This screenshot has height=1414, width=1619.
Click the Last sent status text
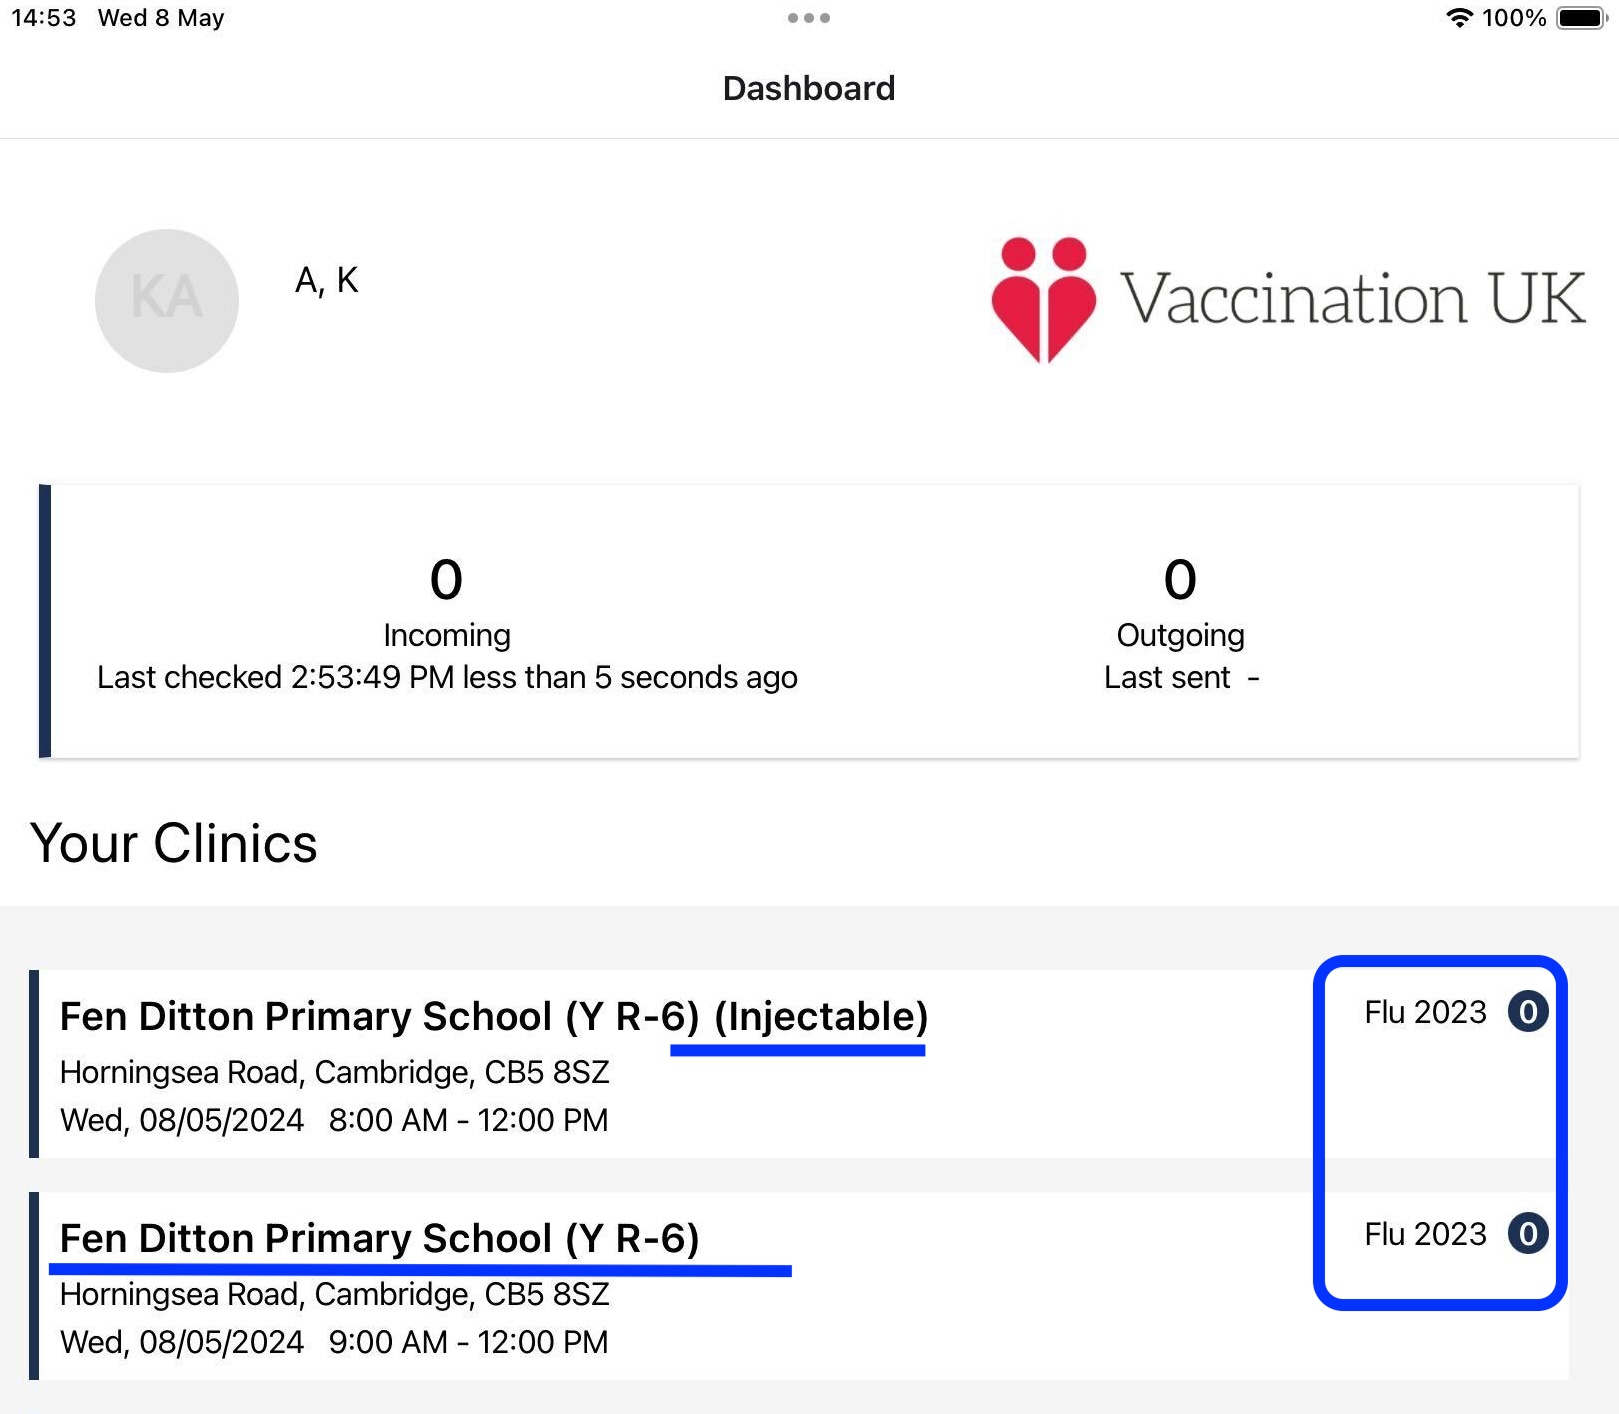[x=1180, y=678]
